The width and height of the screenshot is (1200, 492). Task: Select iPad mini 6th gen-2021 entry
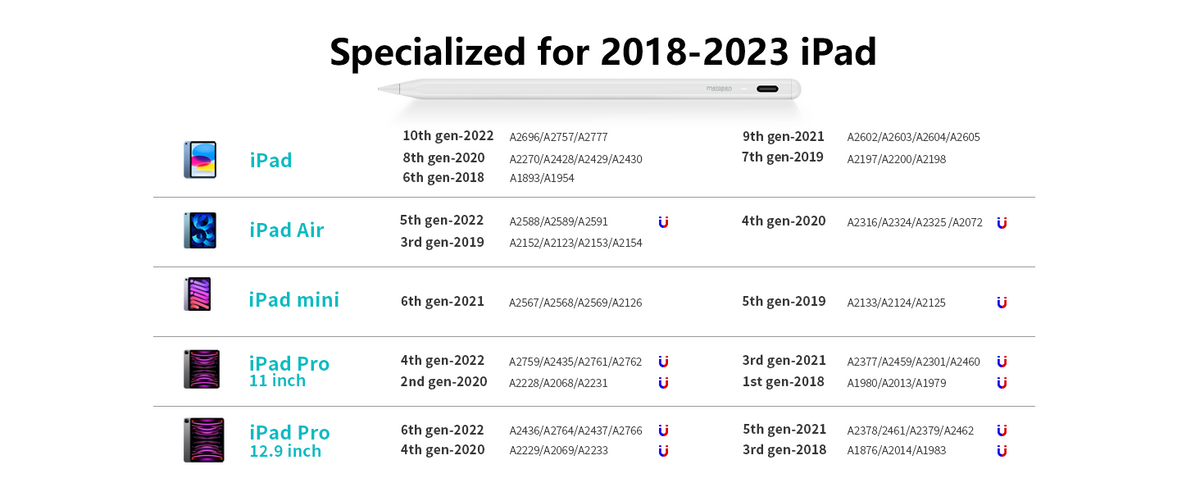pyautogui.click(x=443, y=301)
